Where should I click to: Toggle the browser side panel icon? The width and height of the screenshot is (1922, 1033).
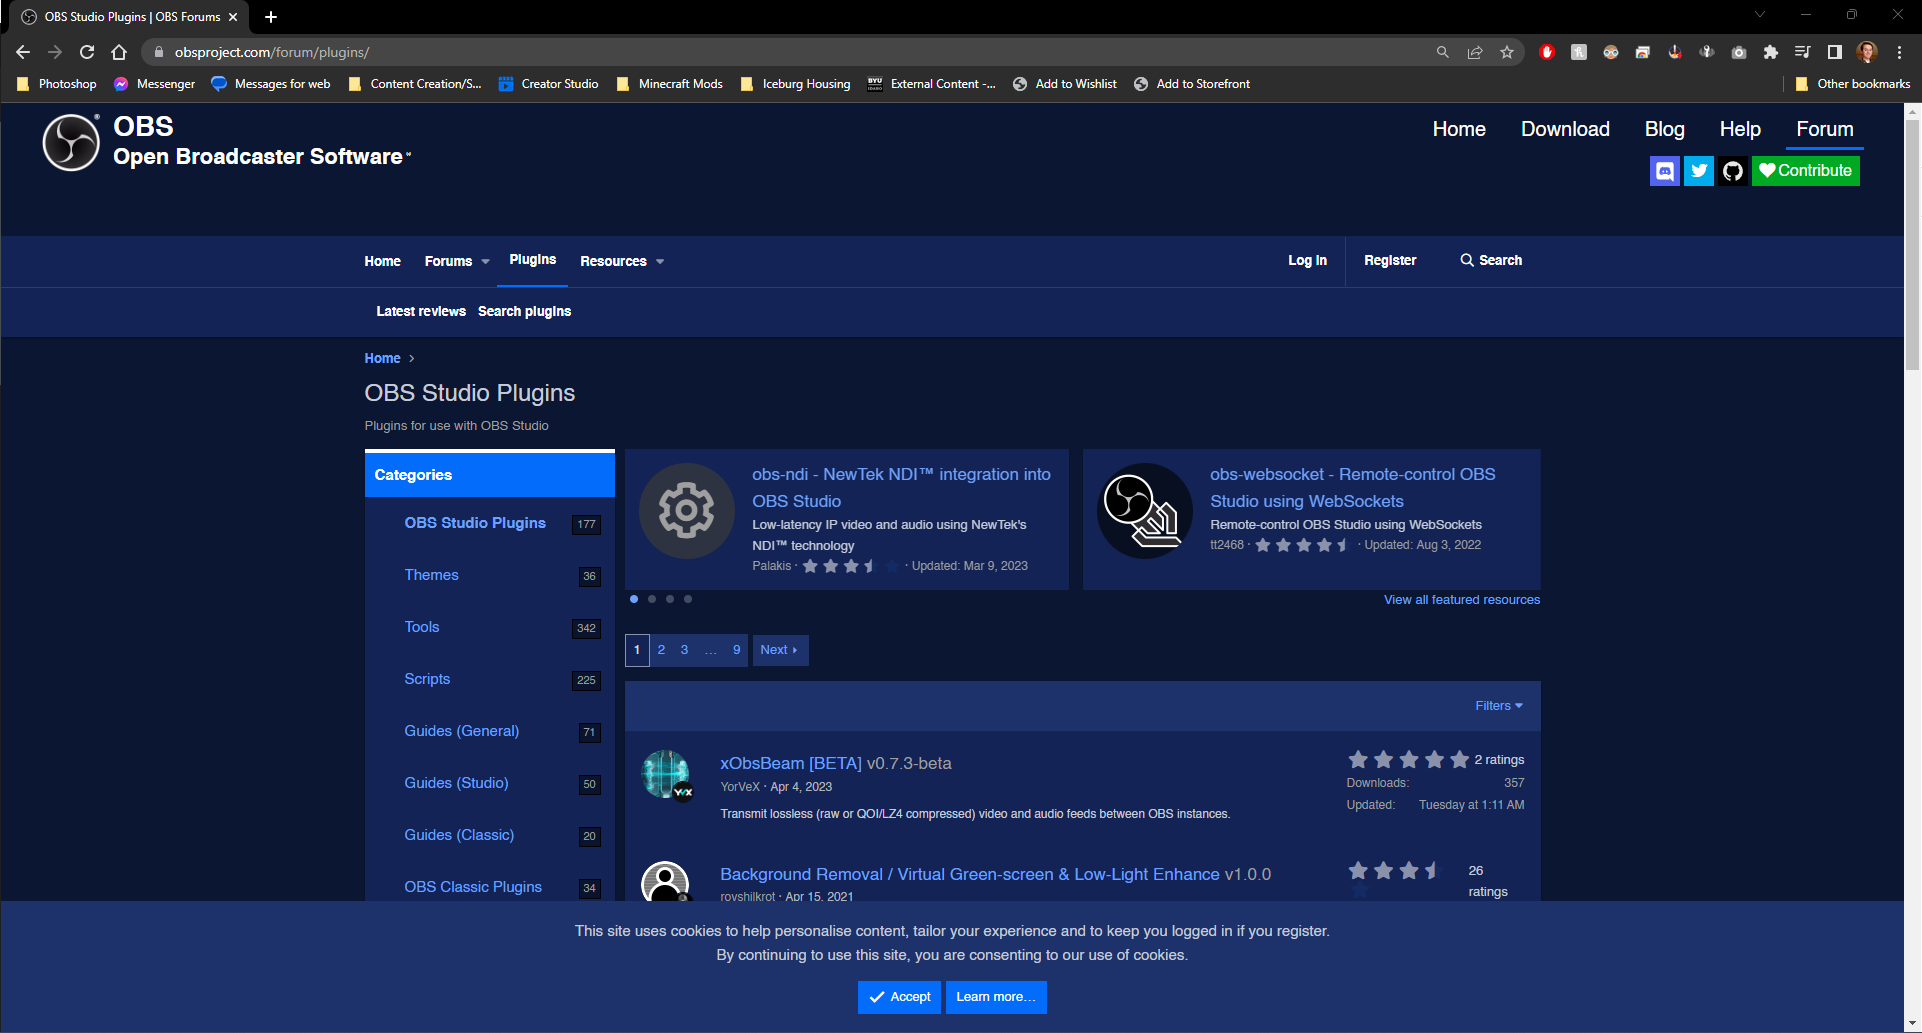1835,52
